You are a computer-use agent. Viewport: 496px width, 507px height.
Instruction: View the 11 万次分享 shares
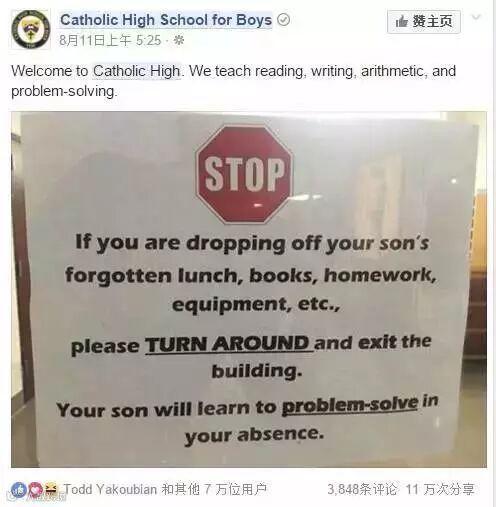tap(440, 489)
